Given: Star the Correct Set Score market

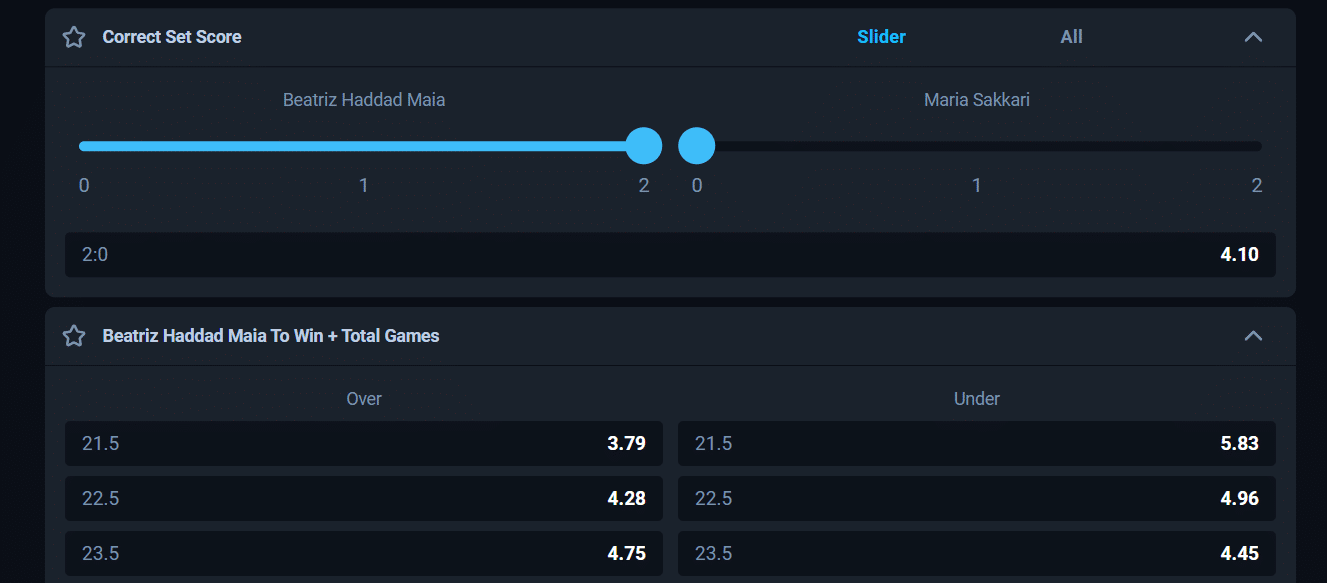Looking at the screenshot, I should tap(73, 36).
